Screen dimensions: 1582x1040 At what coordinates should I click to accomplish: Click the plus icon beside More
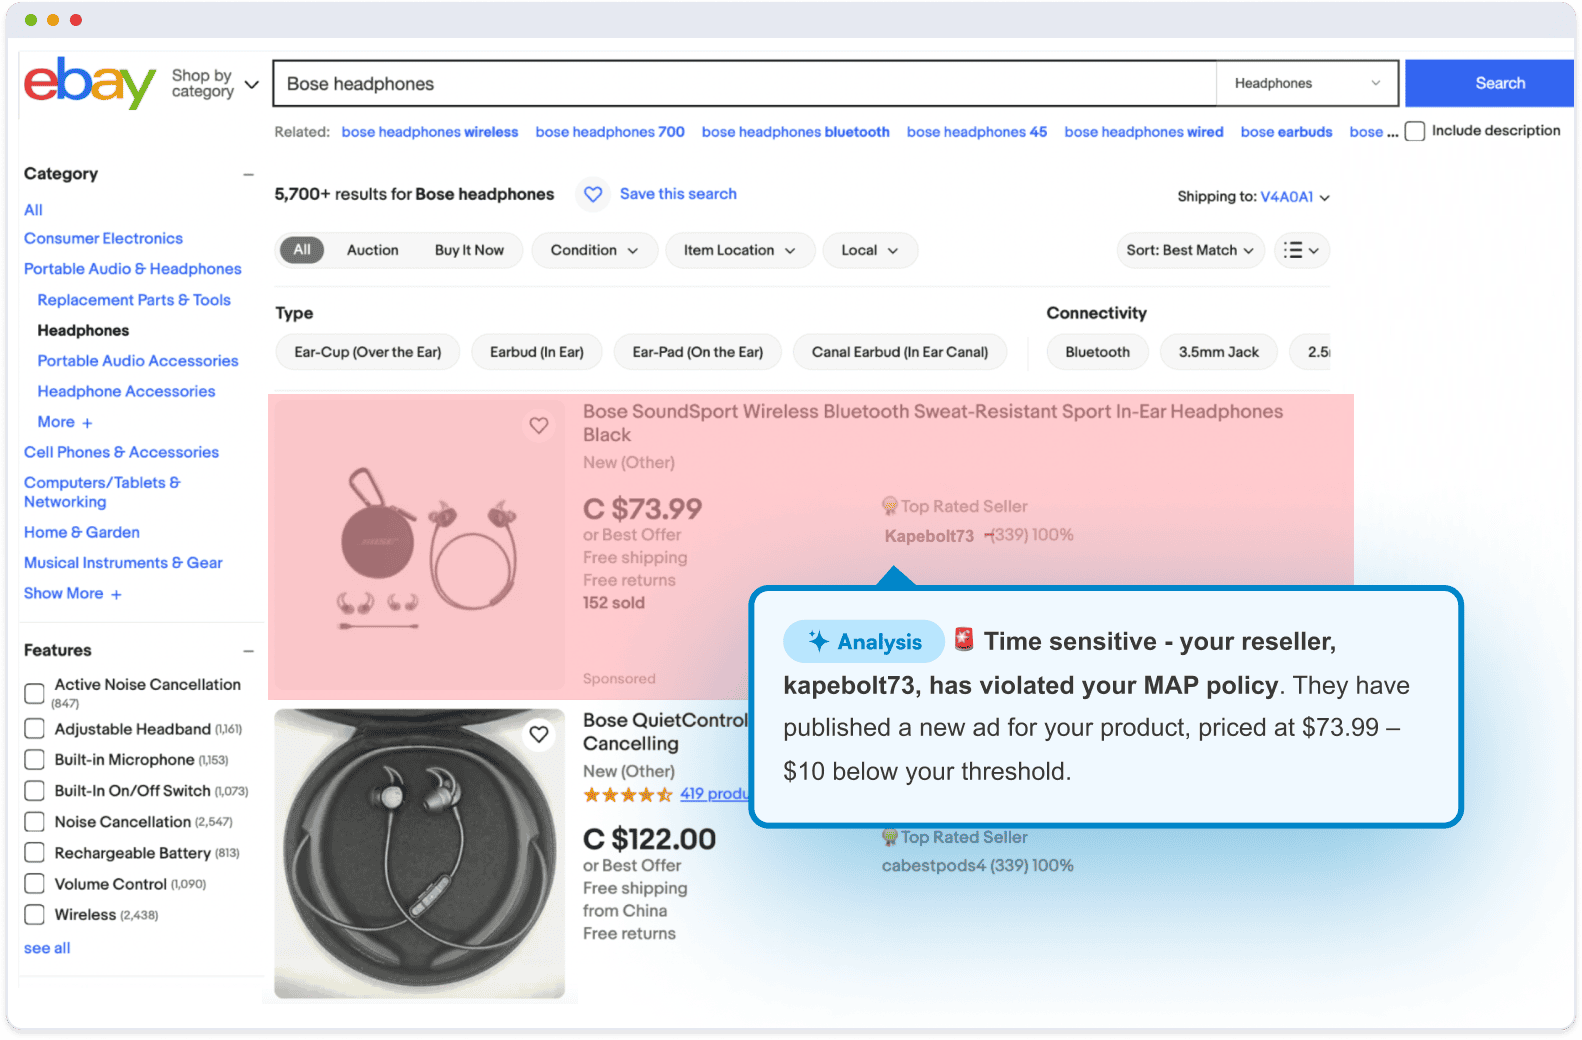pos(87,423)
